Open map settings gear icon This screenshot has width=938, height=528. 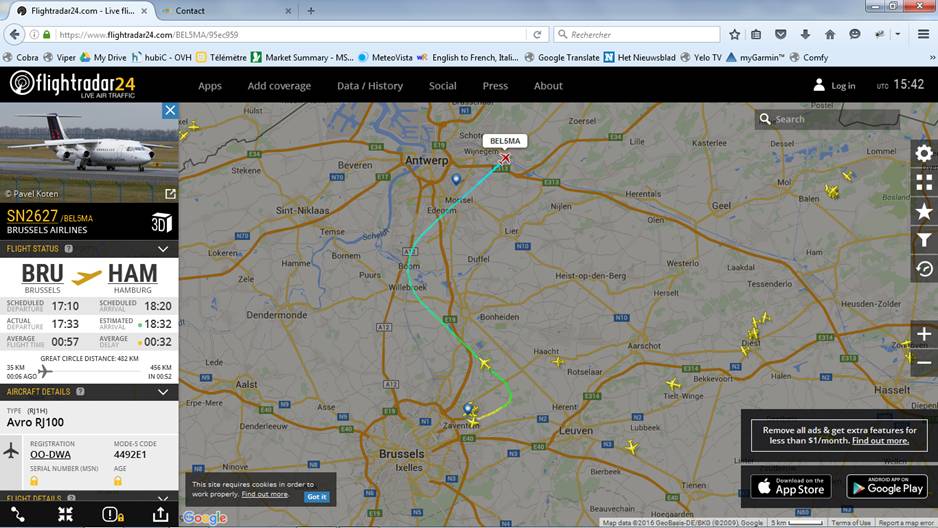coord(924,153)
